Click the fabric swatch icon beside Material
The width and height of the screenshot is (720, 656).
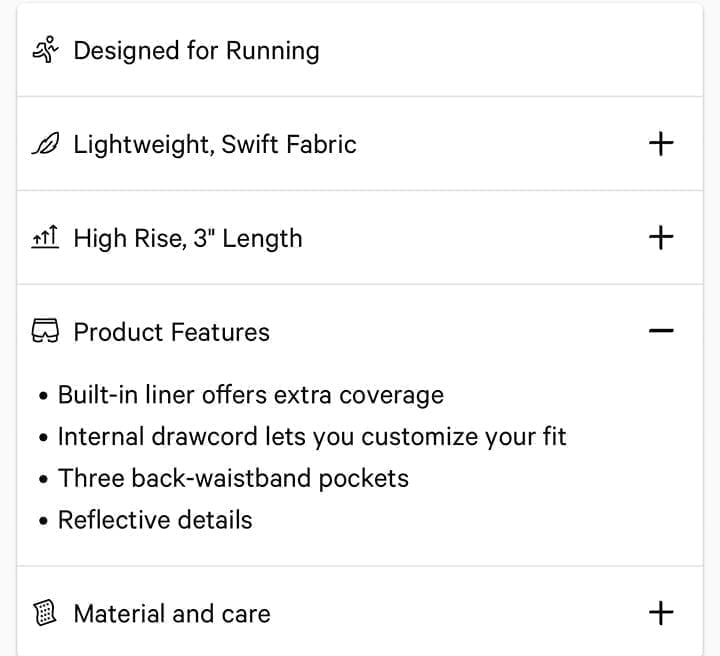[45, 613]
